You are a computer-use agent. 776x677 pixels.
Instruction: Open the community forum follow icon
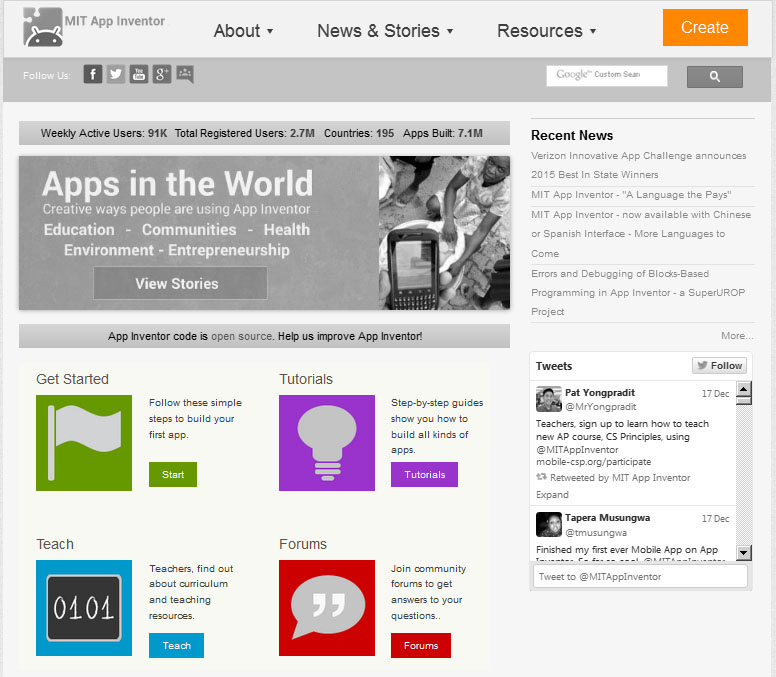(185, 74)
